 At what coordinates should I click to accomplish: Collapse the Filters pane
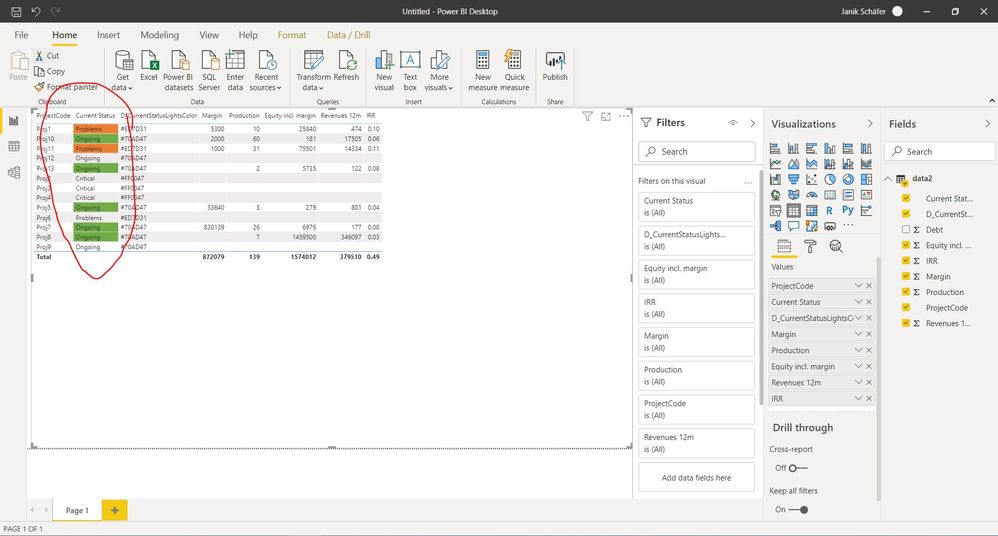752,123
